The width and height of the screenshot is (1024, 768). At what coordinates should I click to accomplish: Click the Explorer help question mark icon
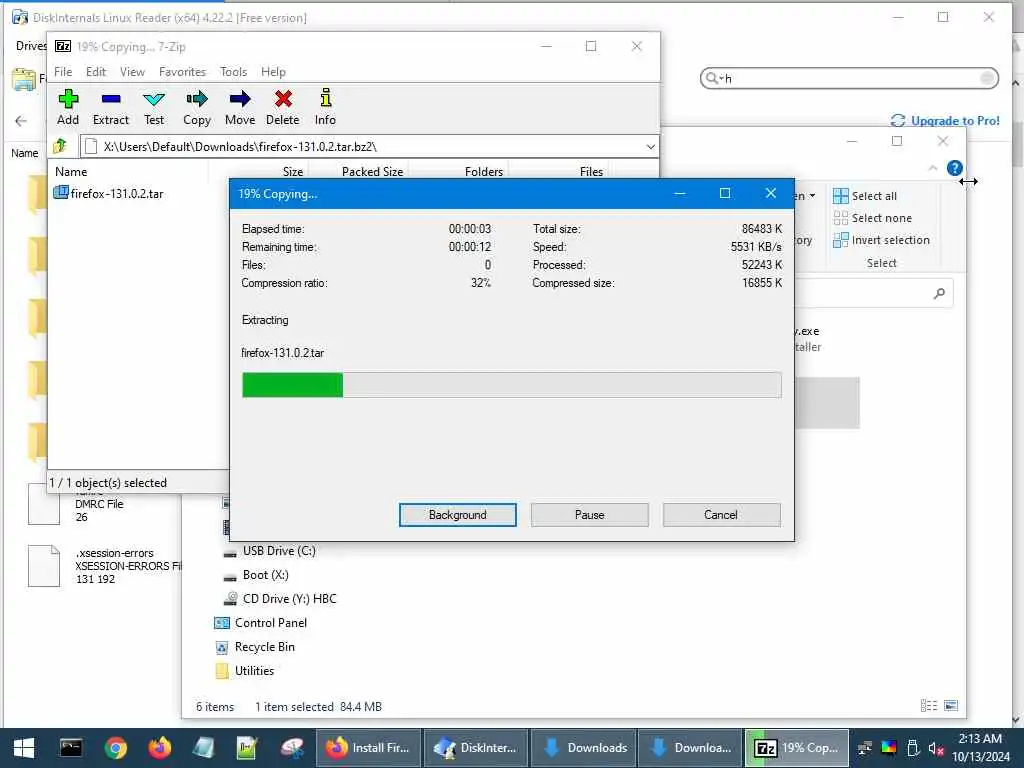coord(955,168)
